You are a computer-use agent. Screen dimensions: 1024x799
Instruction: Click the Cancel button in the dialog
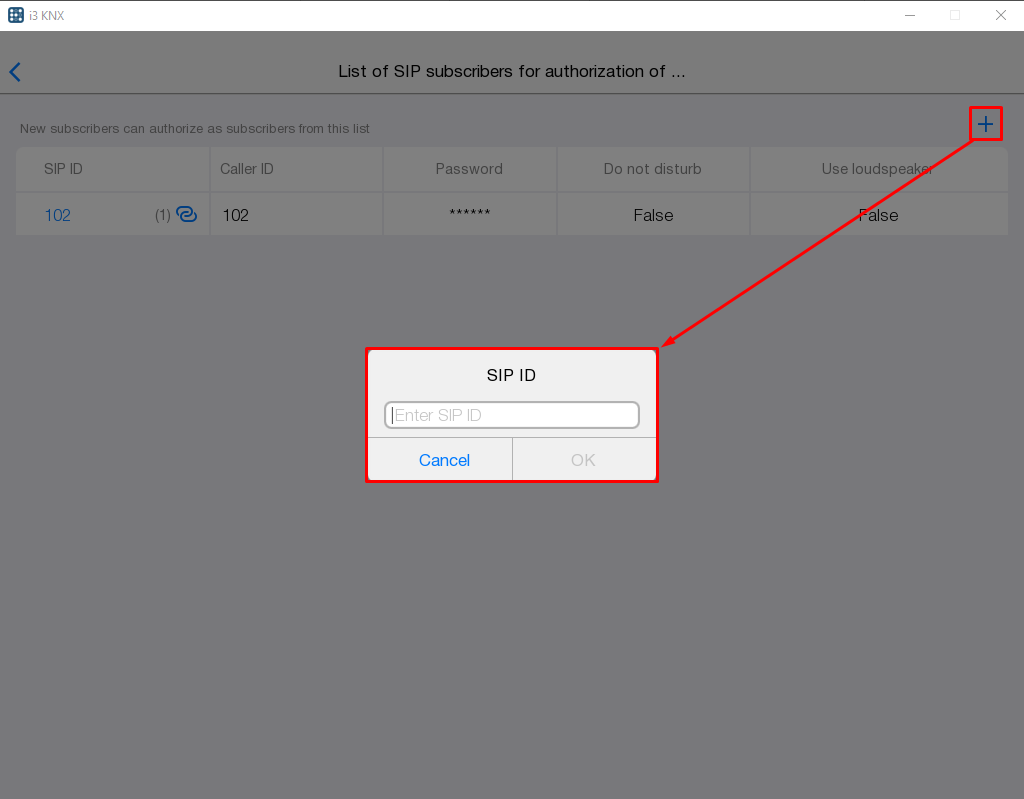click(x=444, y=460)
